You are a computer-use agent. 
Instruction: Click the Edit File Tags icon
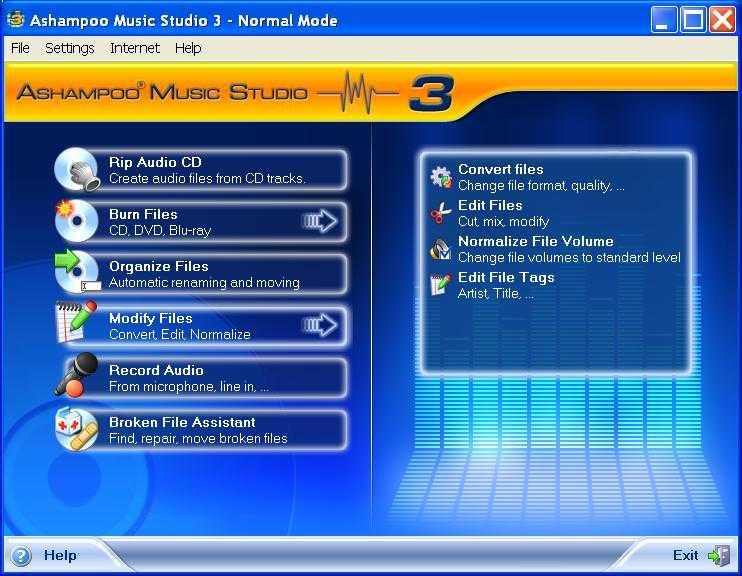pyautogui.click(x=440, y=286)
